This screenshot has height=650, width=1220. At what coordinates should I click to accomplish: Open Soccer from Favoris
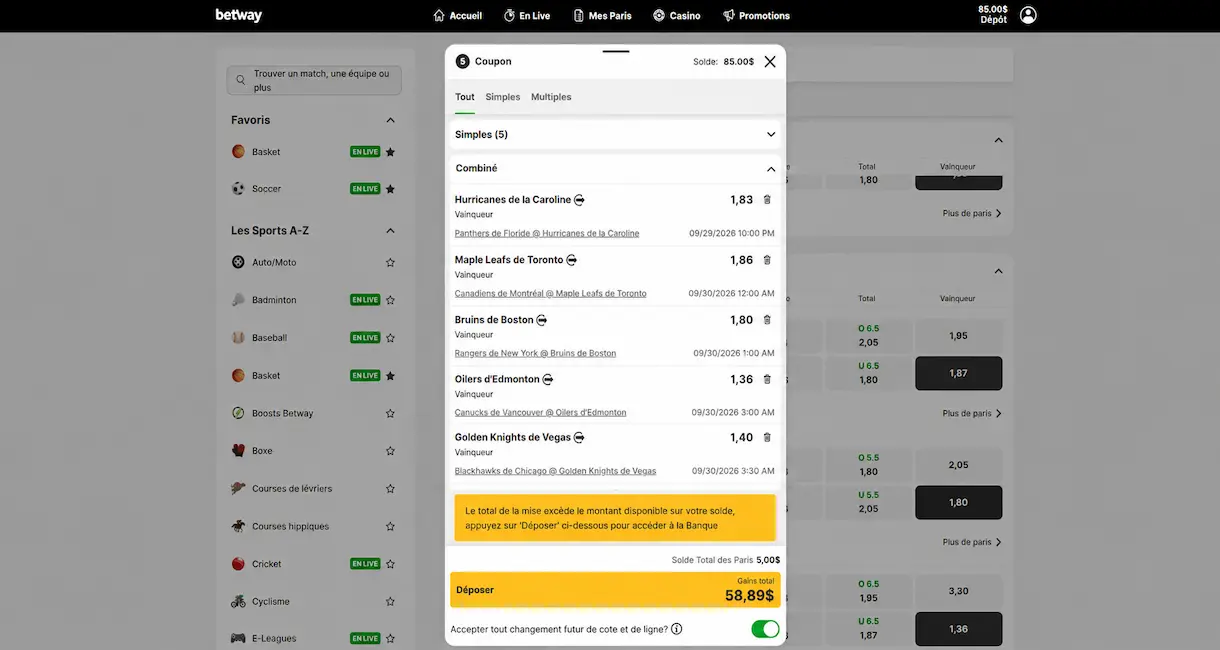pyautogui.click(x=266, y=189)
